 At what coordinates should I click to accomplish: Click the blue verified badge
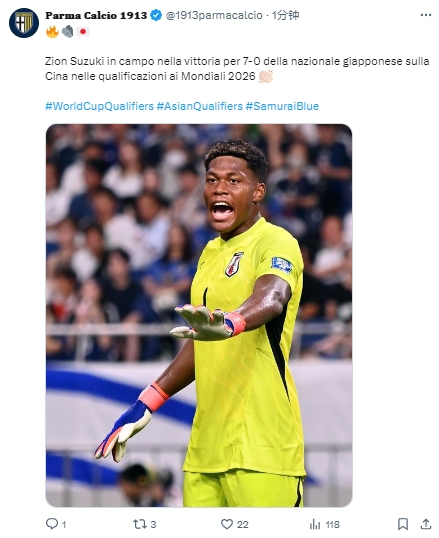pyautogui.click(x=156, y=15)
